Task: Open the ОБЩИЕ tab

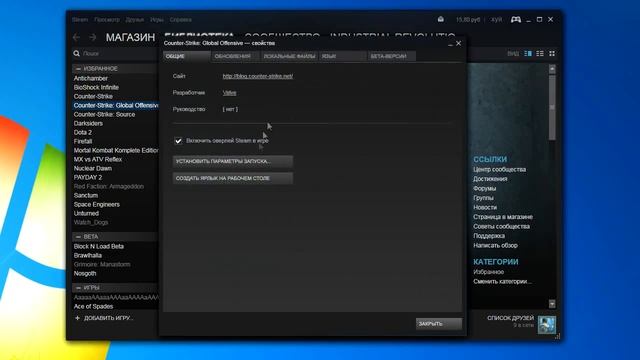Action: click(187, 56)
